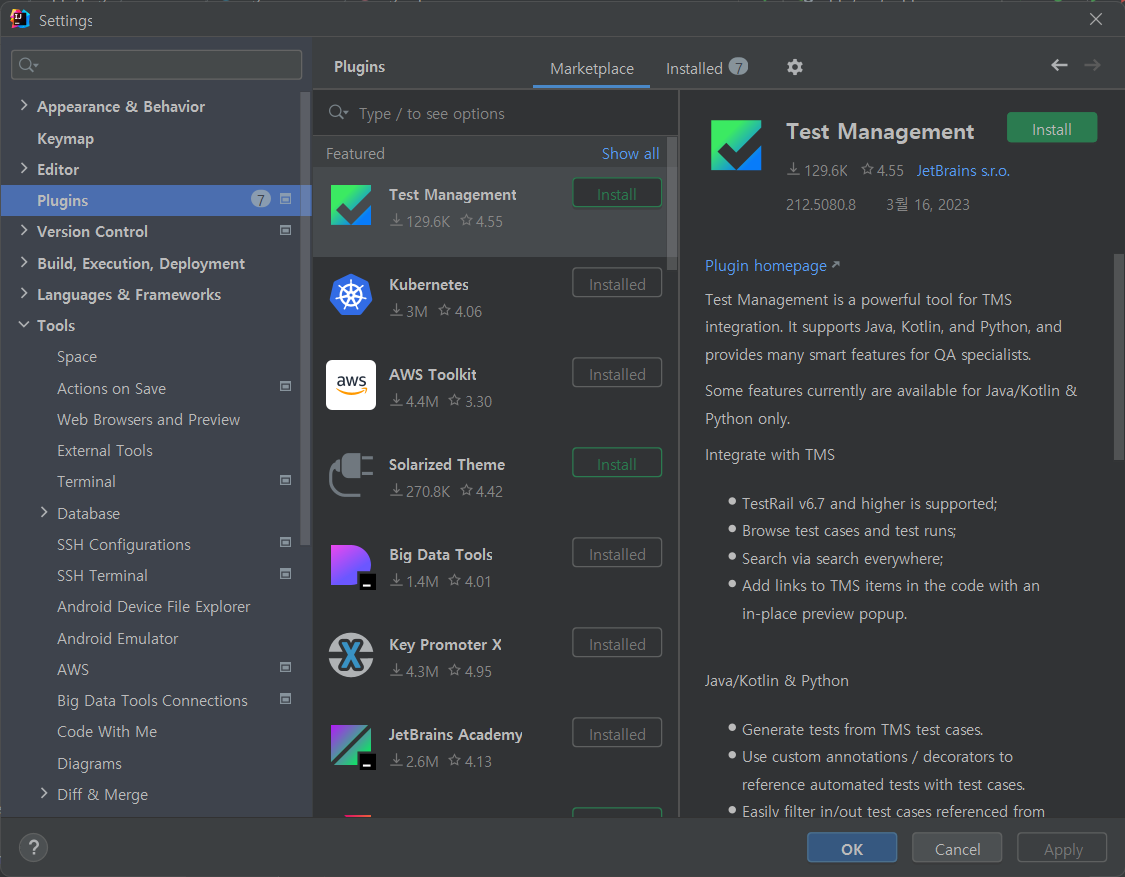The height and width of the screenshot is (877, 1125).
Task: Click the plugin search magnifier icon
Action: [338, 113]
